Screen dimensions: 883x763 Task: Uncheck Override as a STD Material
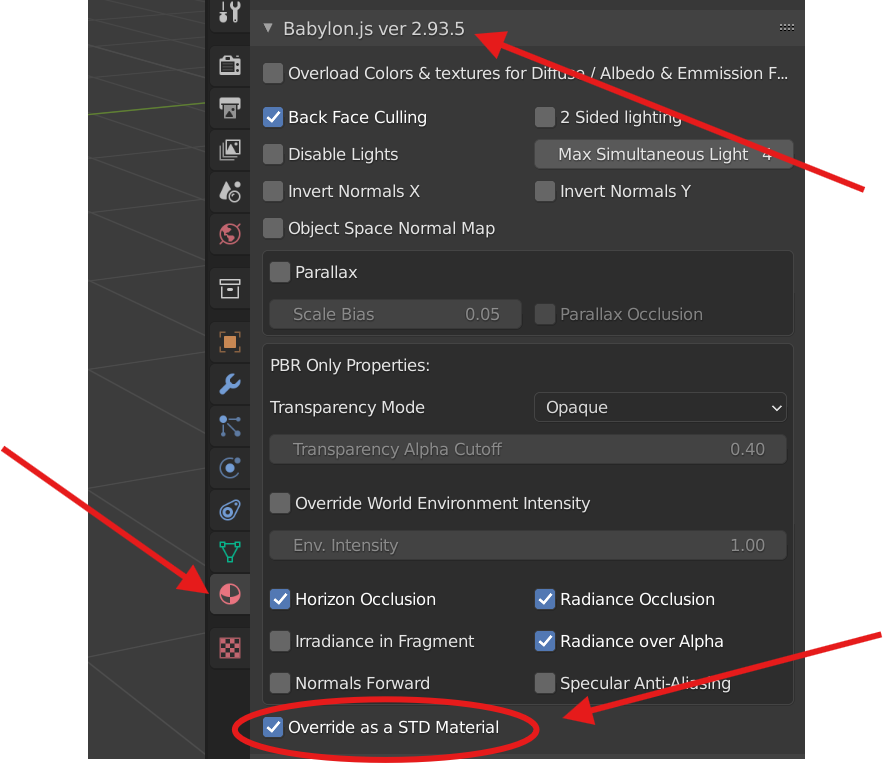pos(273,728)
